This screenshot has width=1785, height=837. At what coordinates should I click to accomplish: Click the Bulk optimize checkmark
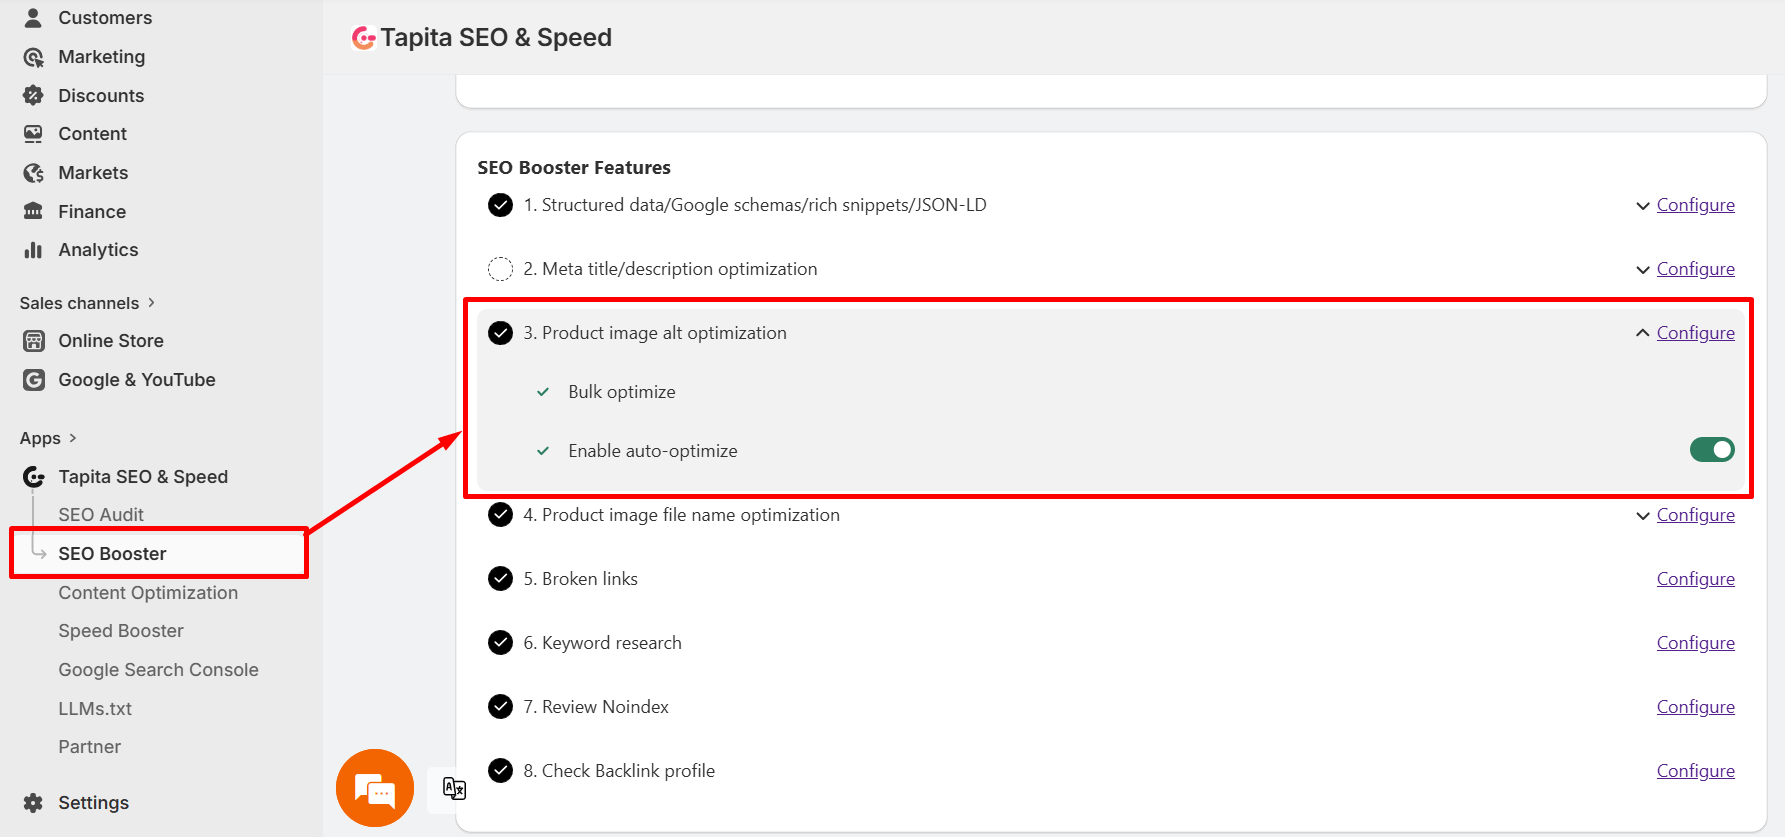[542, 391]
